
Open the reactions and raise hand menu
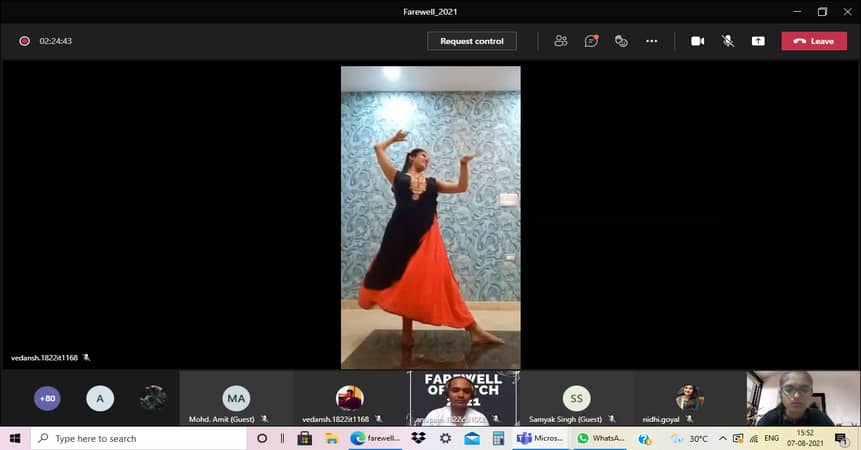pos(621,41)
